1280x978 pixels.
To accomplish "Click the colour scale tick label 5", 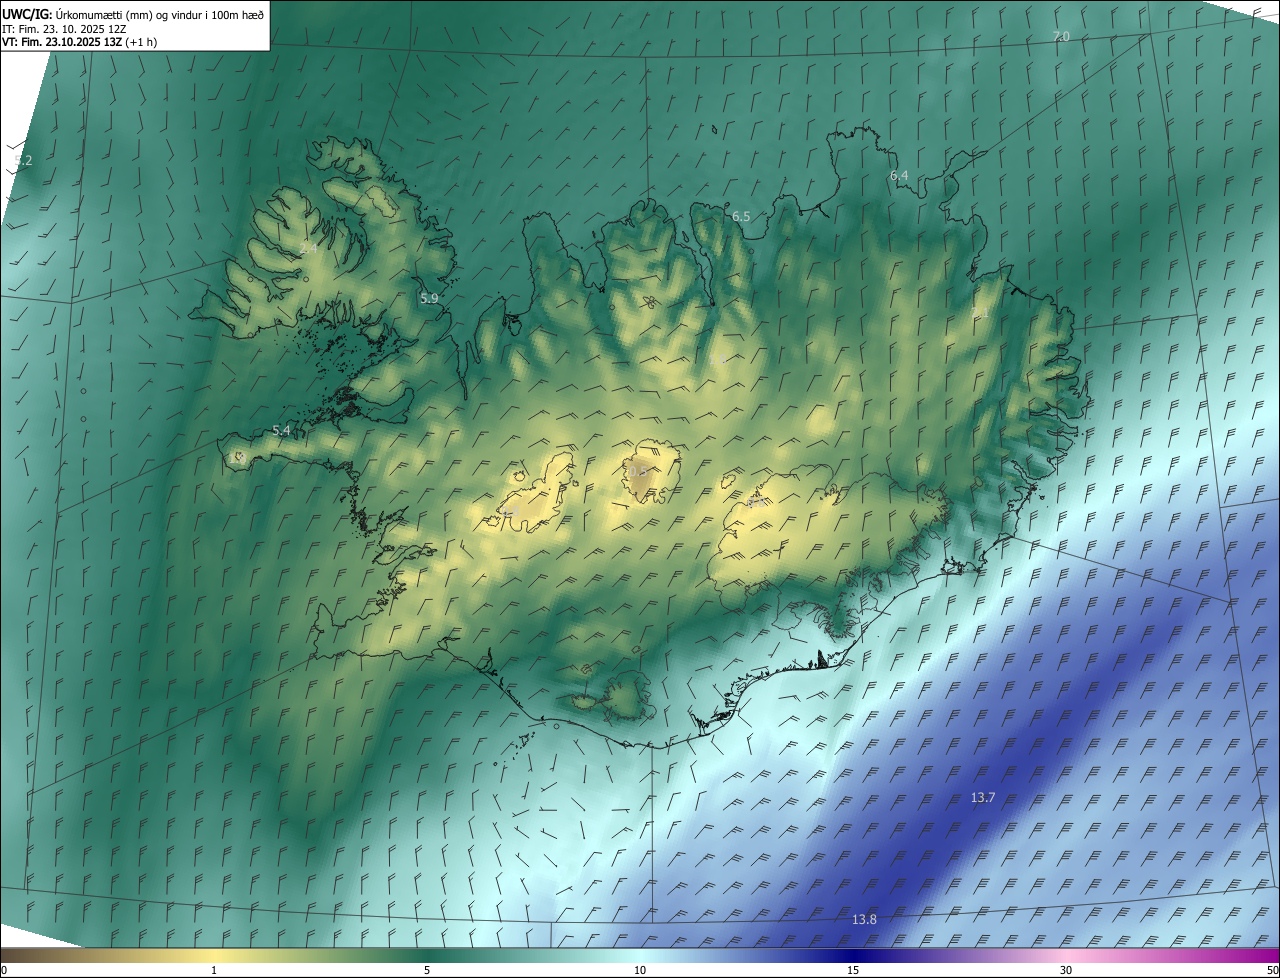I will (x=427, y=970).
